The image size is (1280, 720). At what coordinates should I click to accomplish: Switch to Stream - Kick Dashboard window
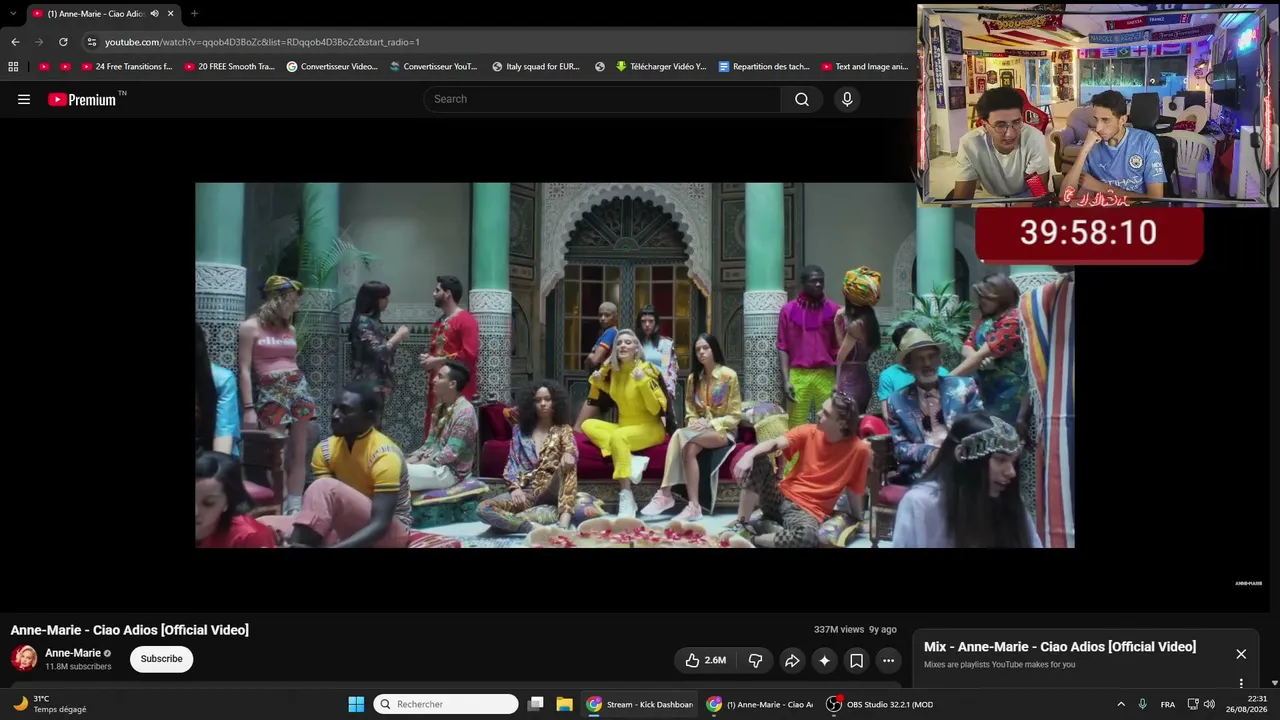640,704
